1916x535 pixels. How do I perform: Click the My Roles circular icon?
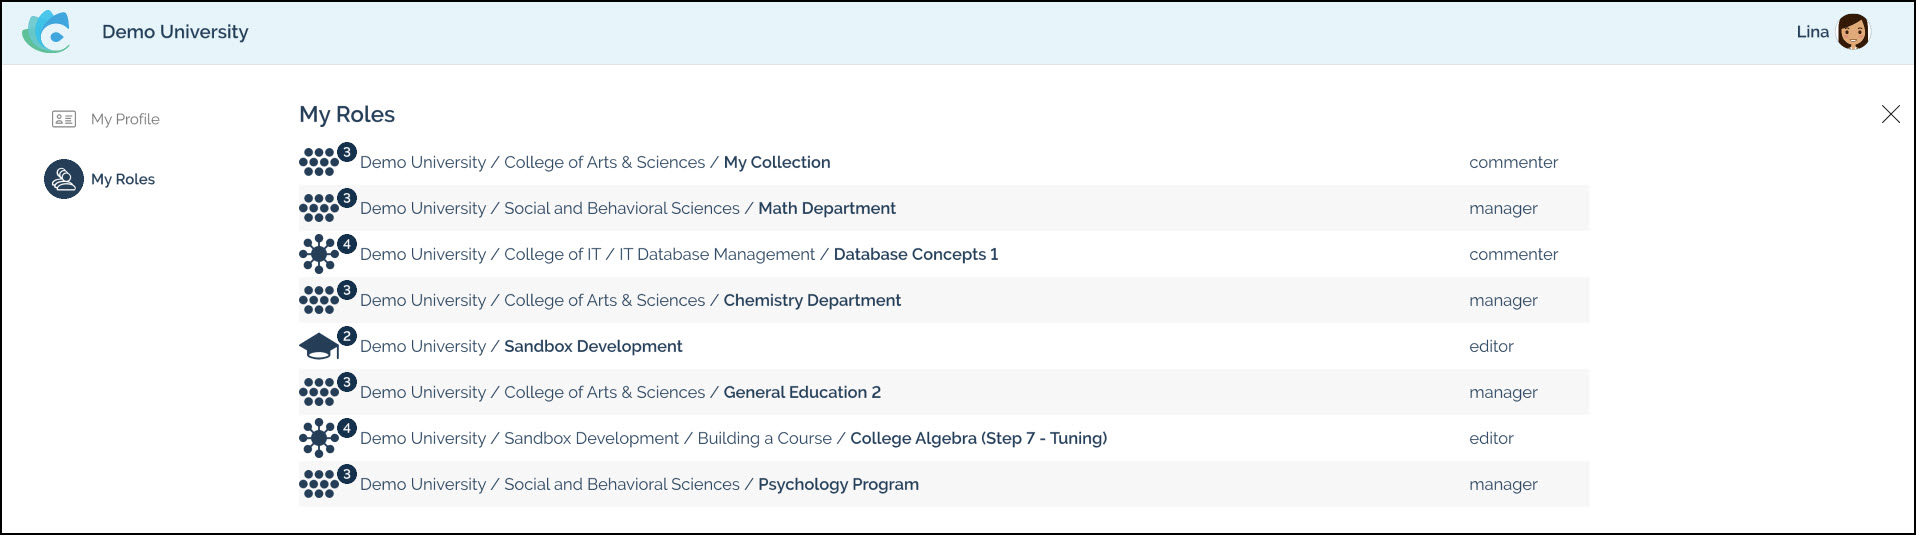tap(64, 179)
